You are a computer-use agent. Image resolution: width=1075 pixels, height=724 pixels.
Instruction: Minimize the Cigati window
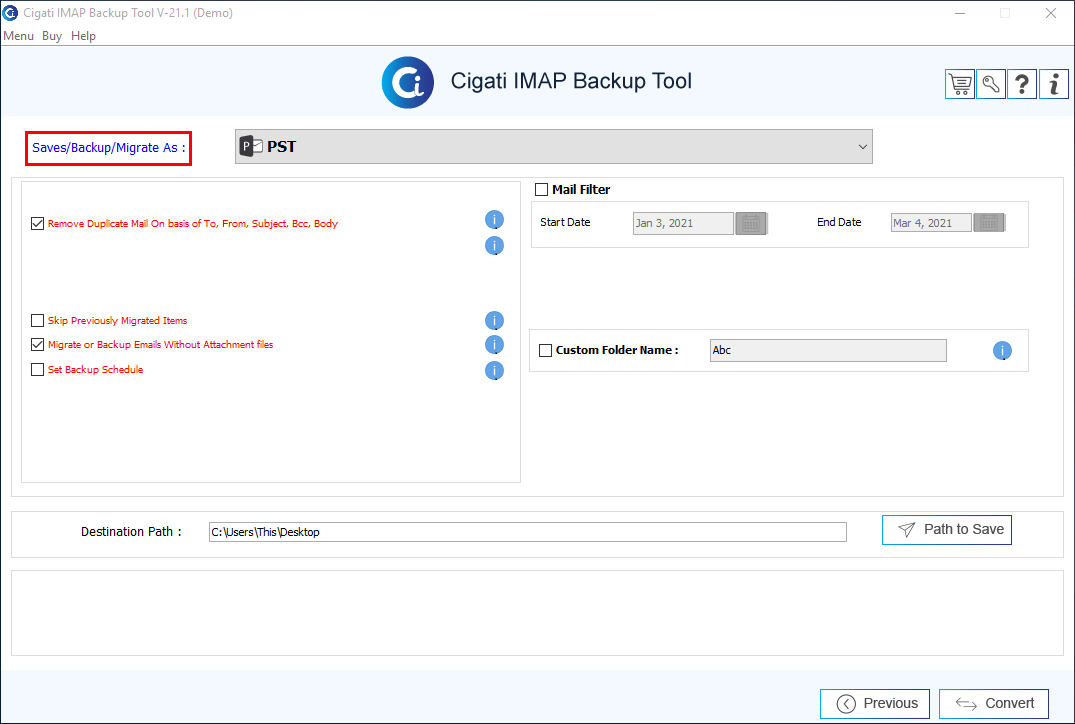point(960,13)
